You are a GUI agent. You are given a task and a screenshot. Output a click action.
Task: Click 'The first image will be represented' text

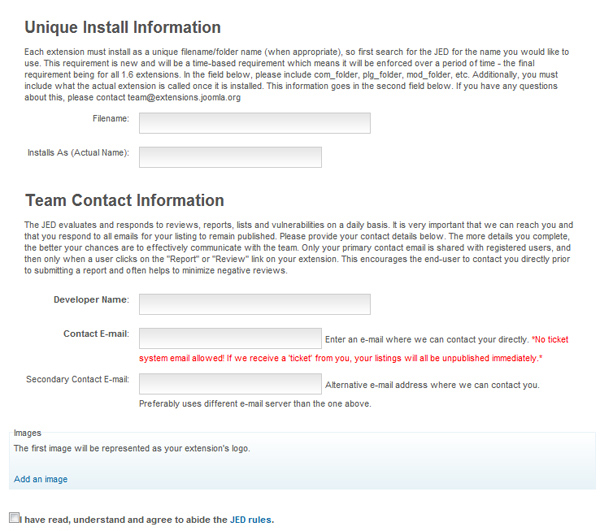click(x=132, y=448)
